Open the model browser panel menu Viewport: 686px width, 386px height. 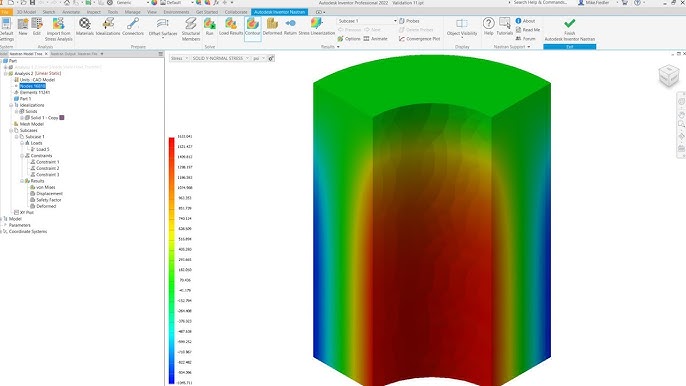click(161, 54)
